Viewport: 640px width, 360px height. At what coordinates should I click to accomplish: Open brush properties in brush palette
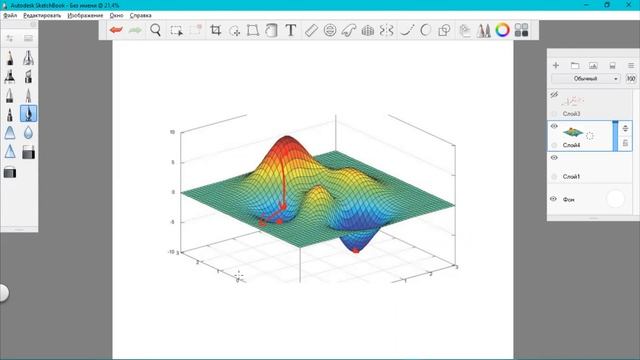[x=9, y=38]
